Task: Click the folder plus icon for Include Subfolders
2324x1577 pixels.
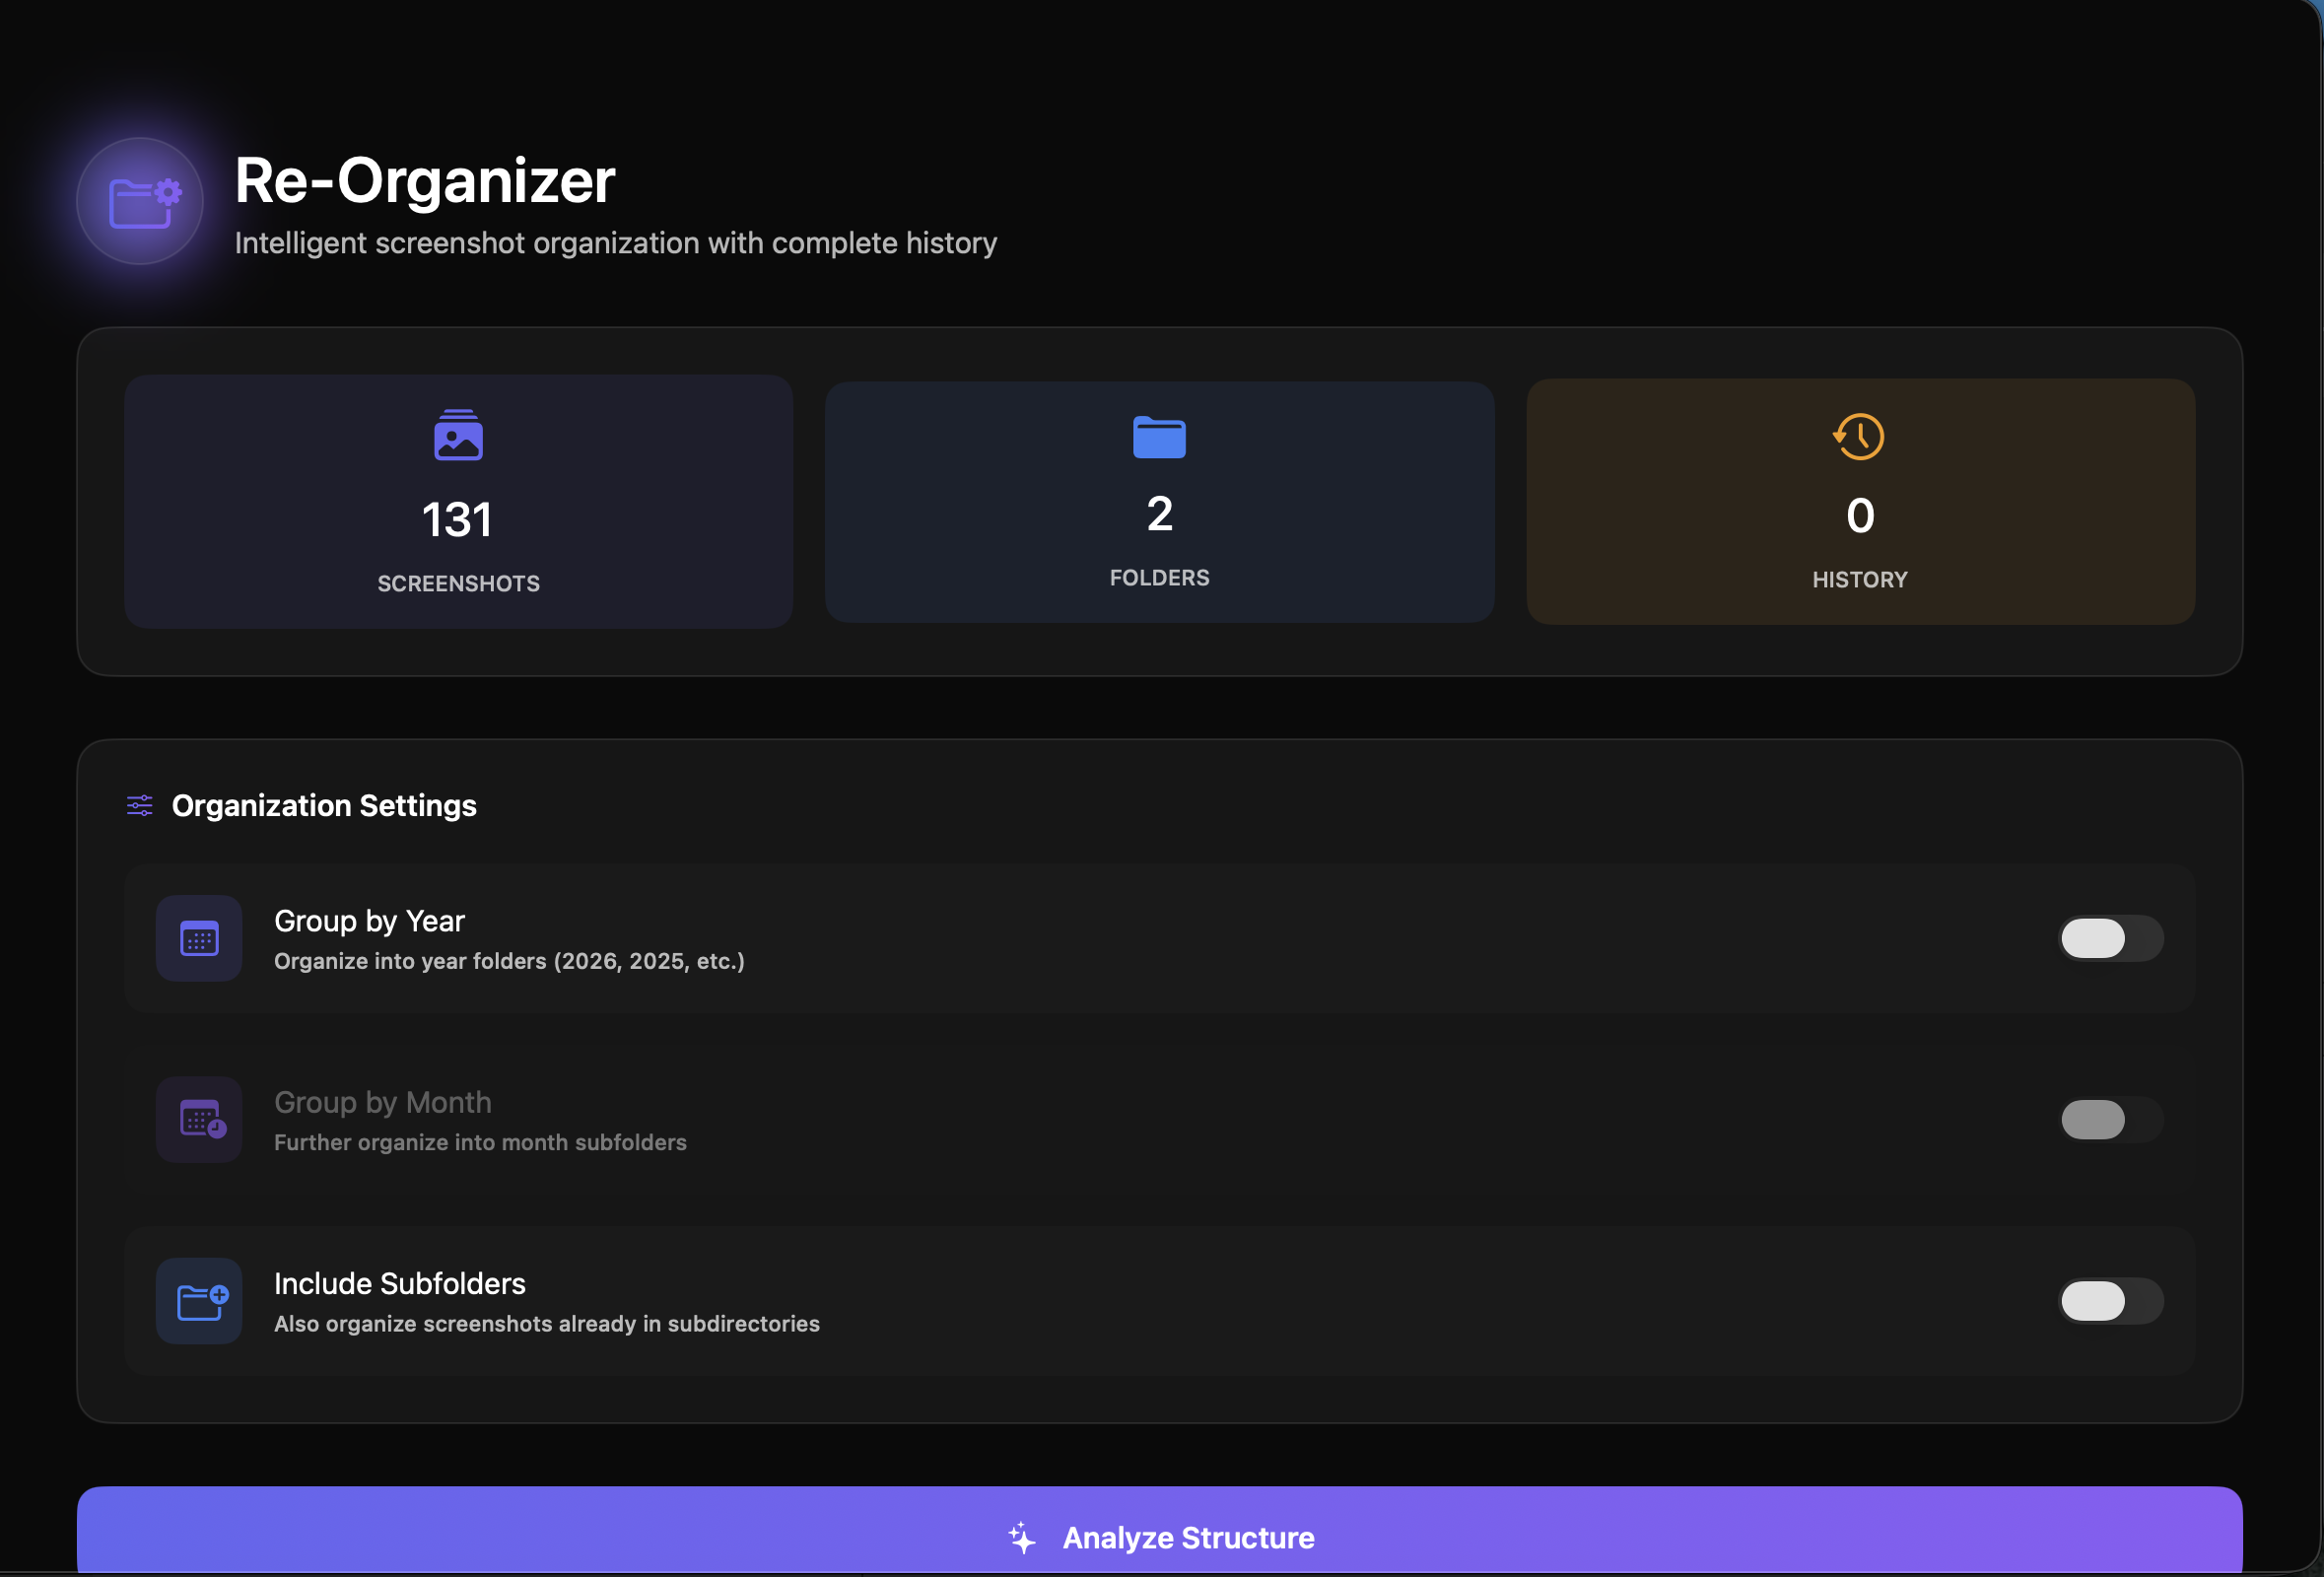Action: (198, 1301)
